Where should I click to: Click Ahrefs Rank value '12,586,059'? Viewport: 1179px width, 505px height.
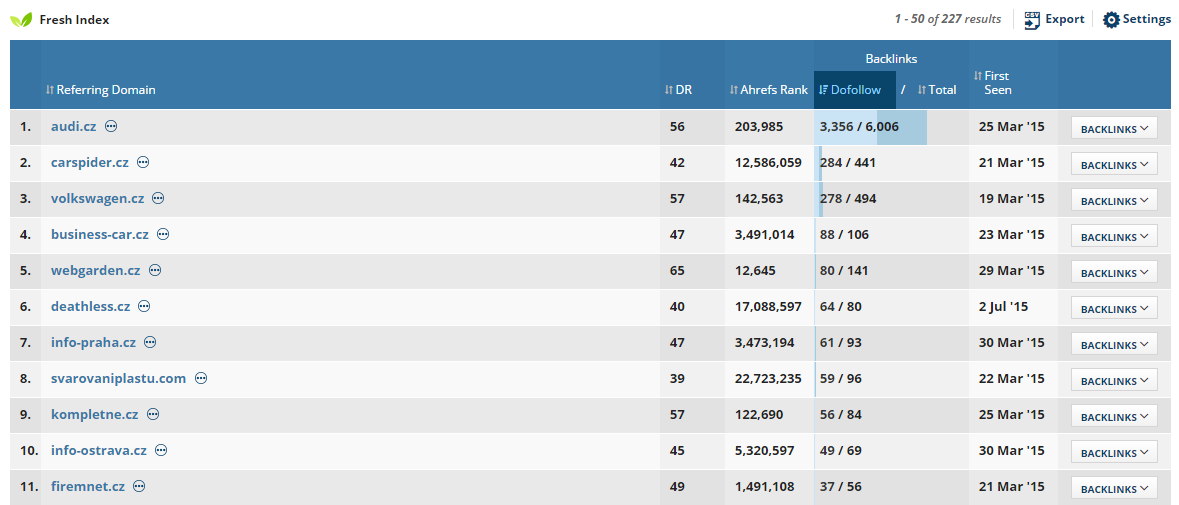tap(768, 163)
